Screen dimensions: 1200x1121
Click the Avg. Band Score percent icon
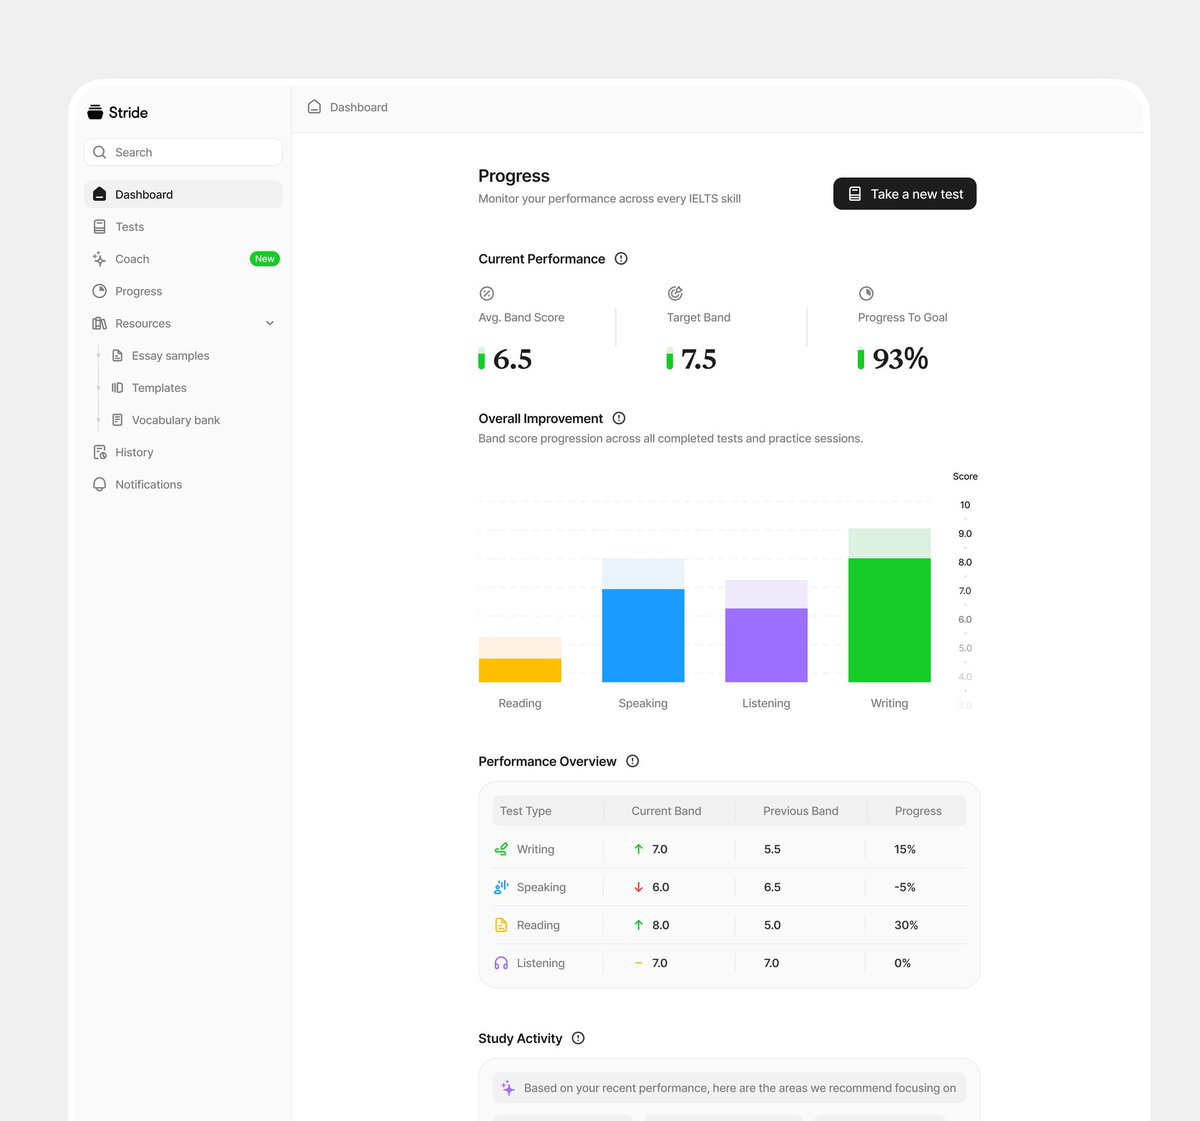[487, 293]
